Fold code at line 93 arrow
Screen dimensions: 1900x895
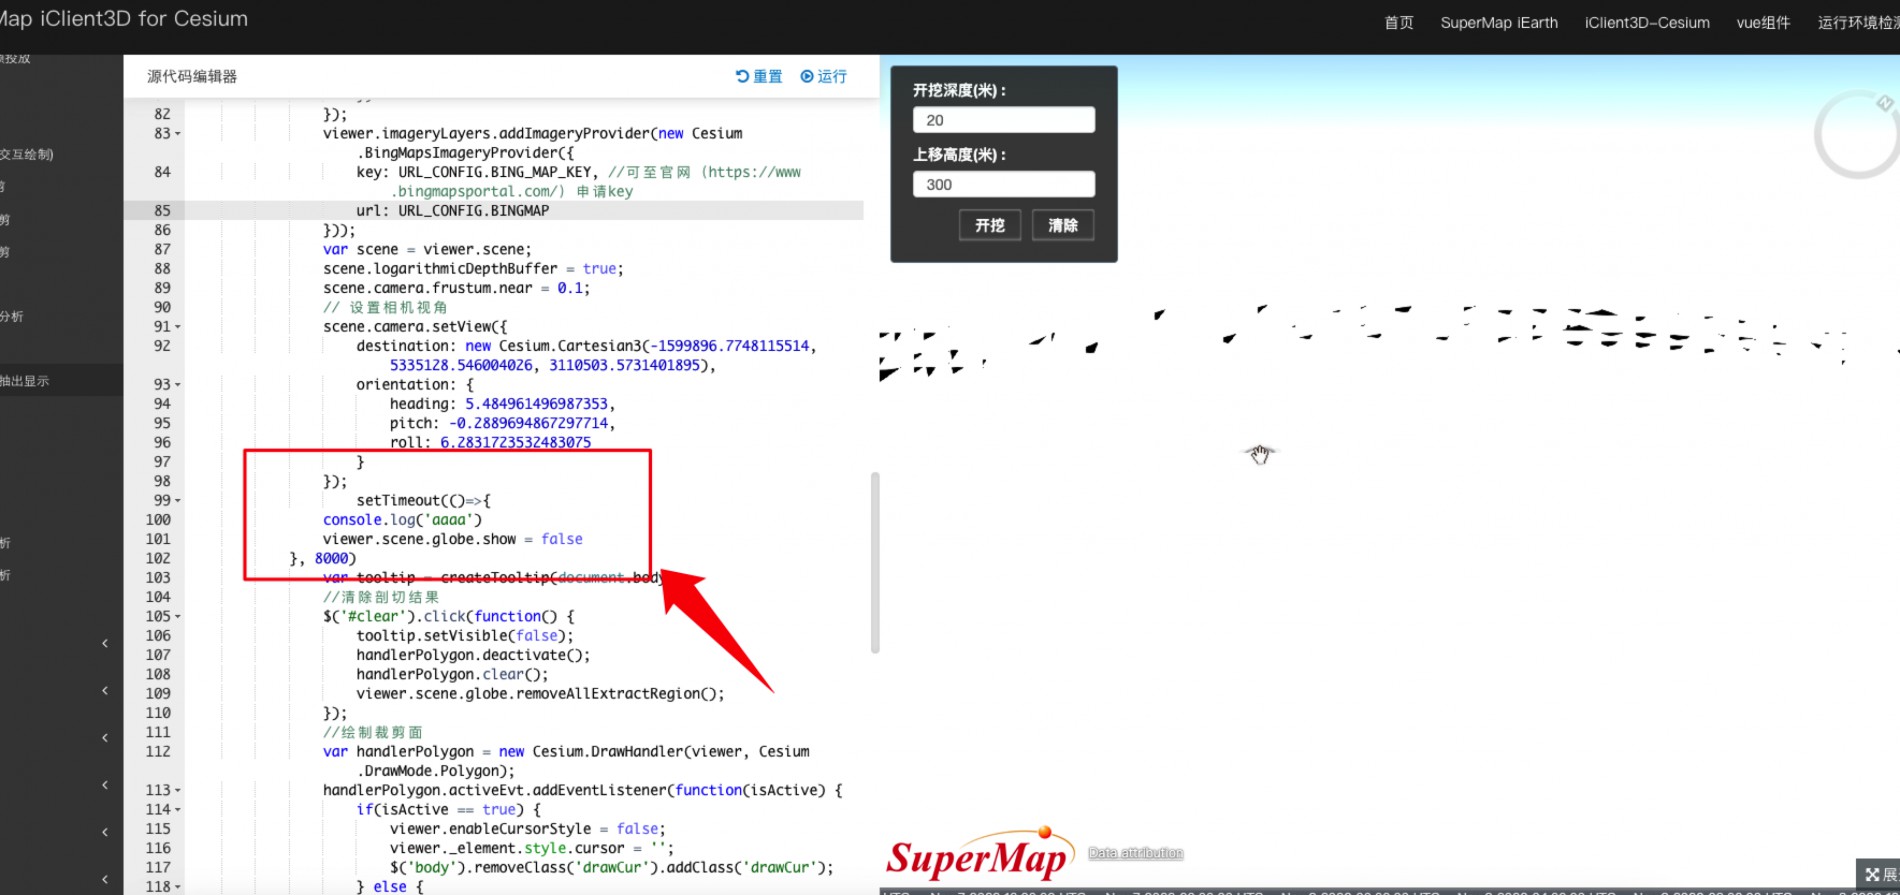178,384
